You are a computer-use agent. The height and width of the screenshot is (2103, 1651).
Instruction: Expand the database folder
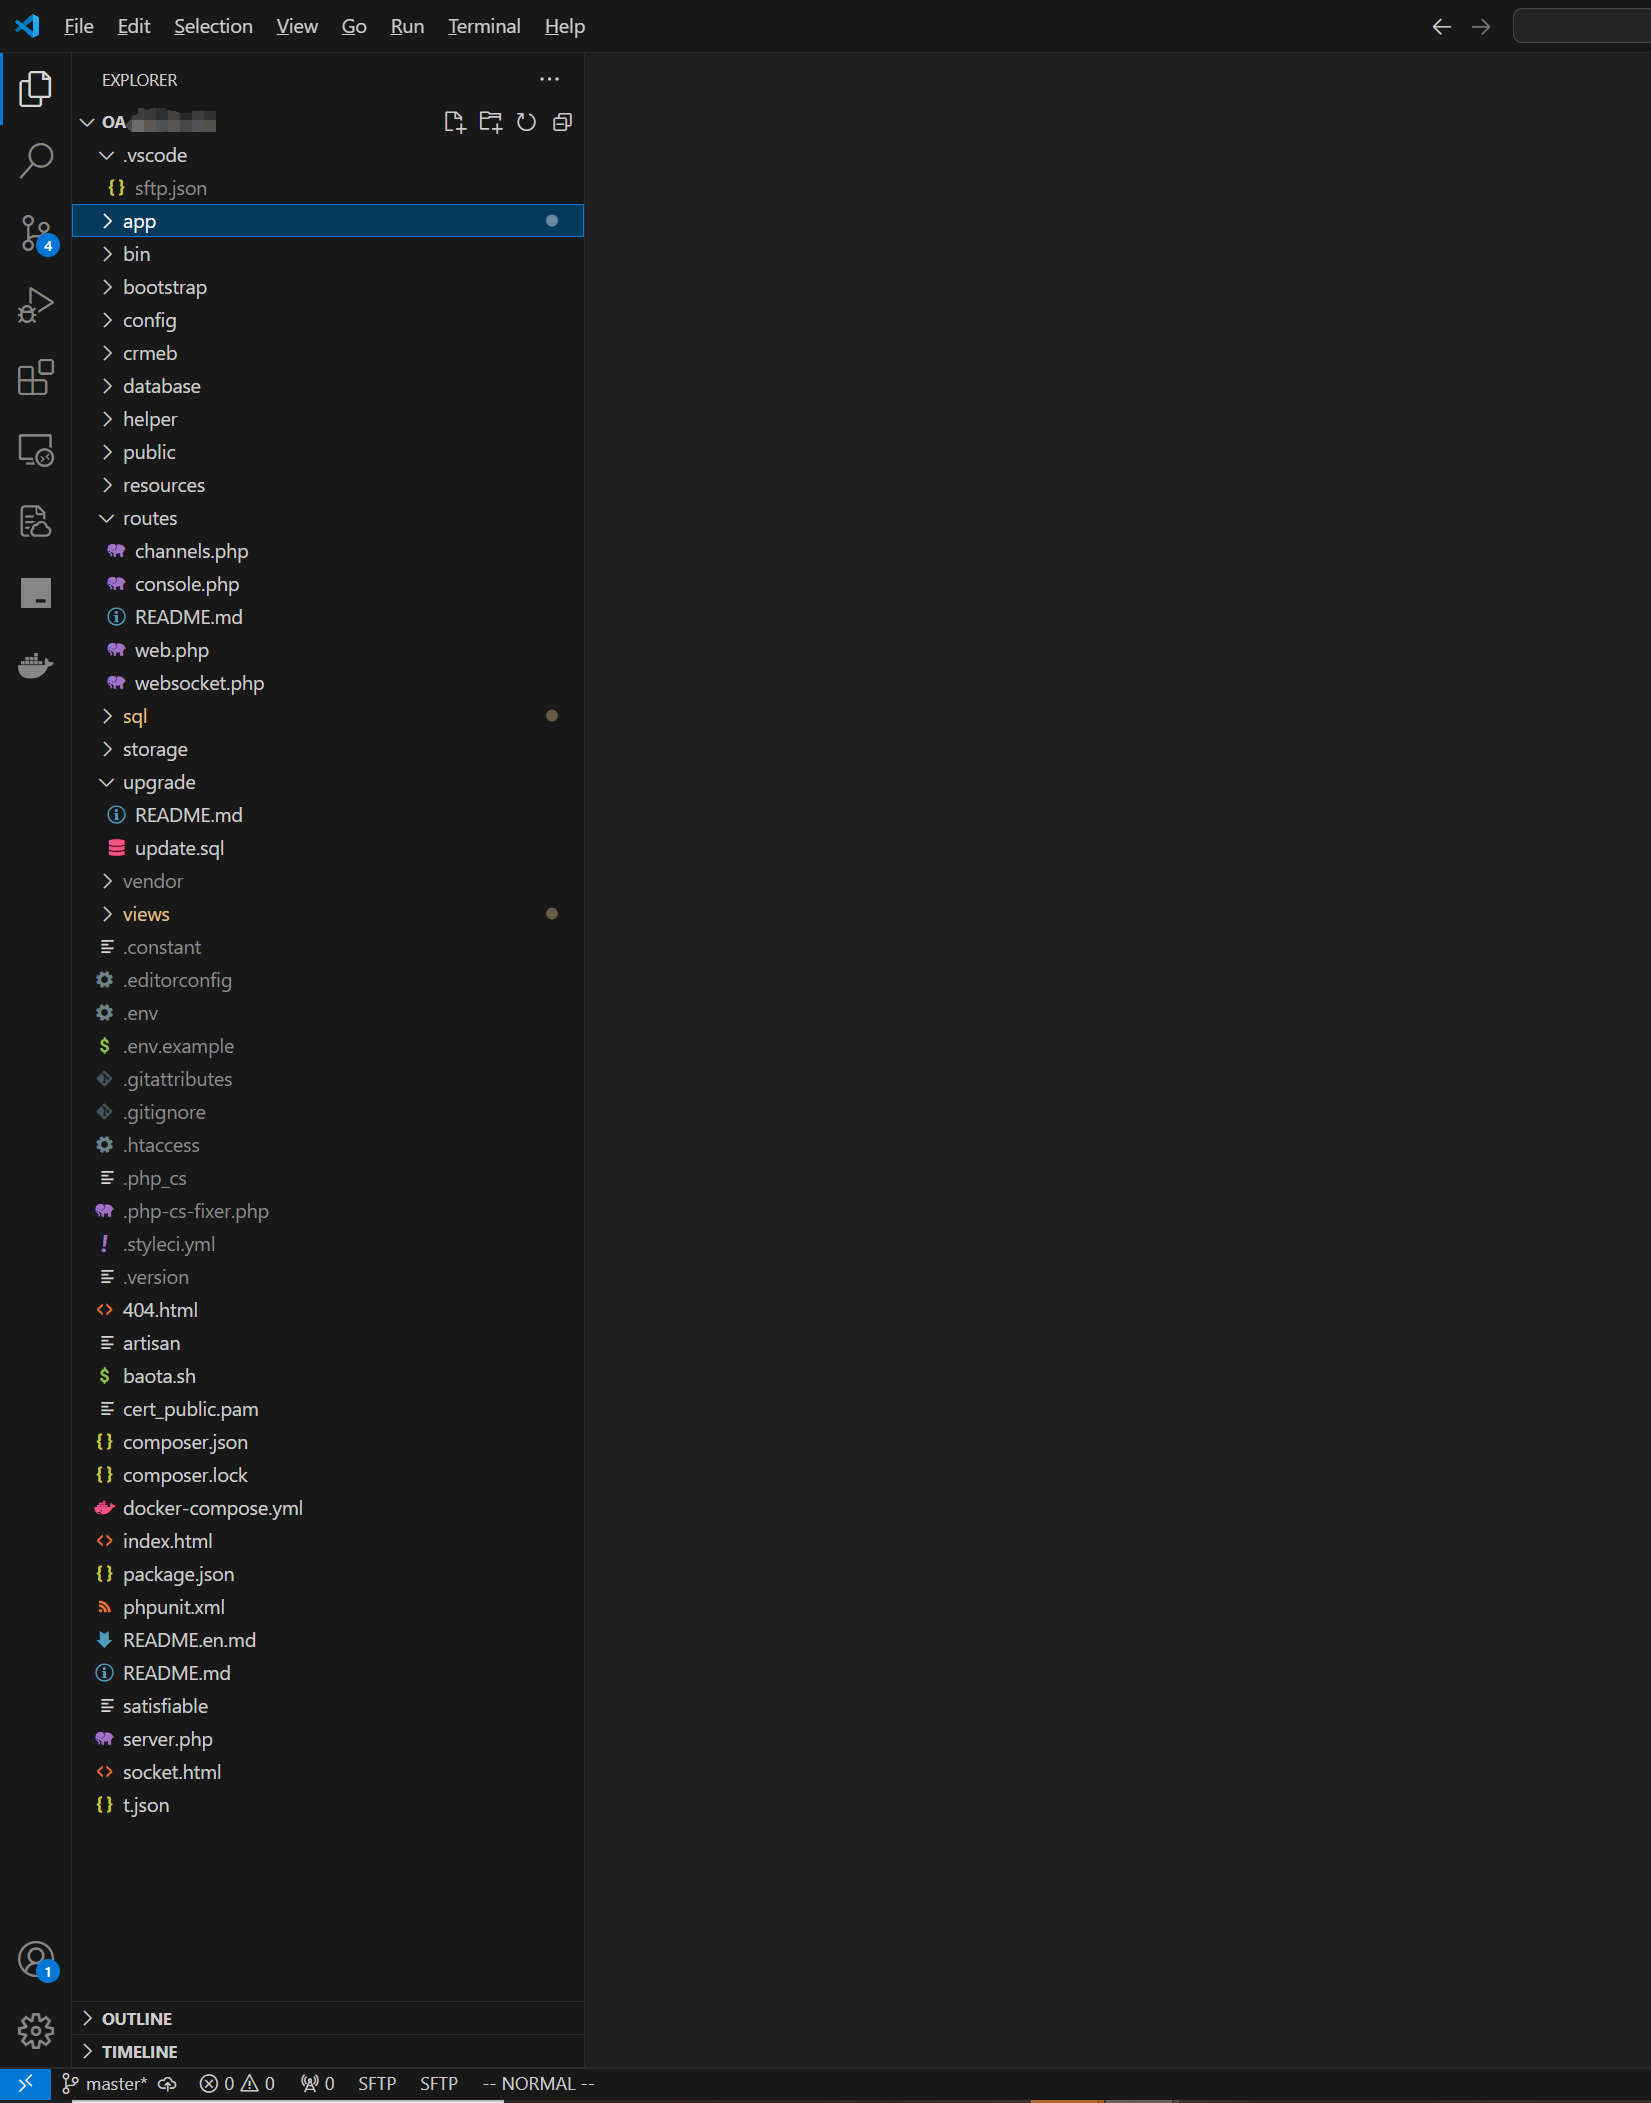[328, 386]
